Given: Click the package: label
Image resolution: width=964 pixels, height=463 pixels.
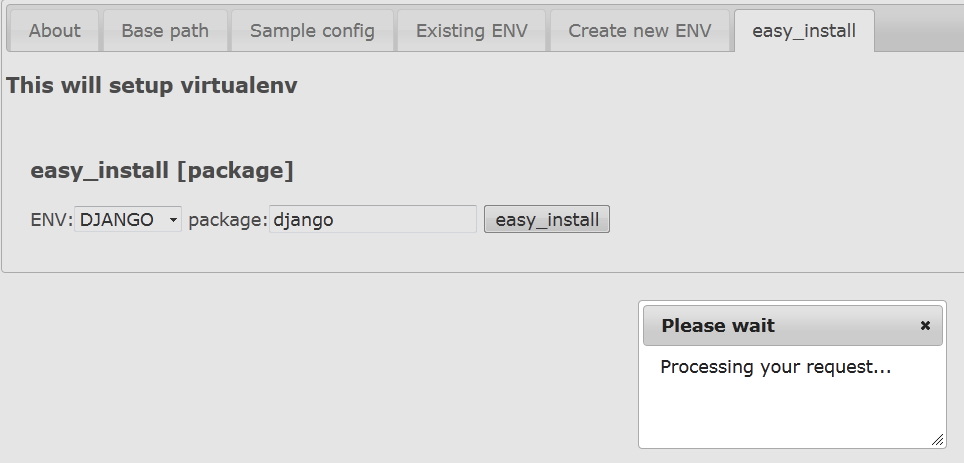Looking at the screenshot, I should [227, 220].
